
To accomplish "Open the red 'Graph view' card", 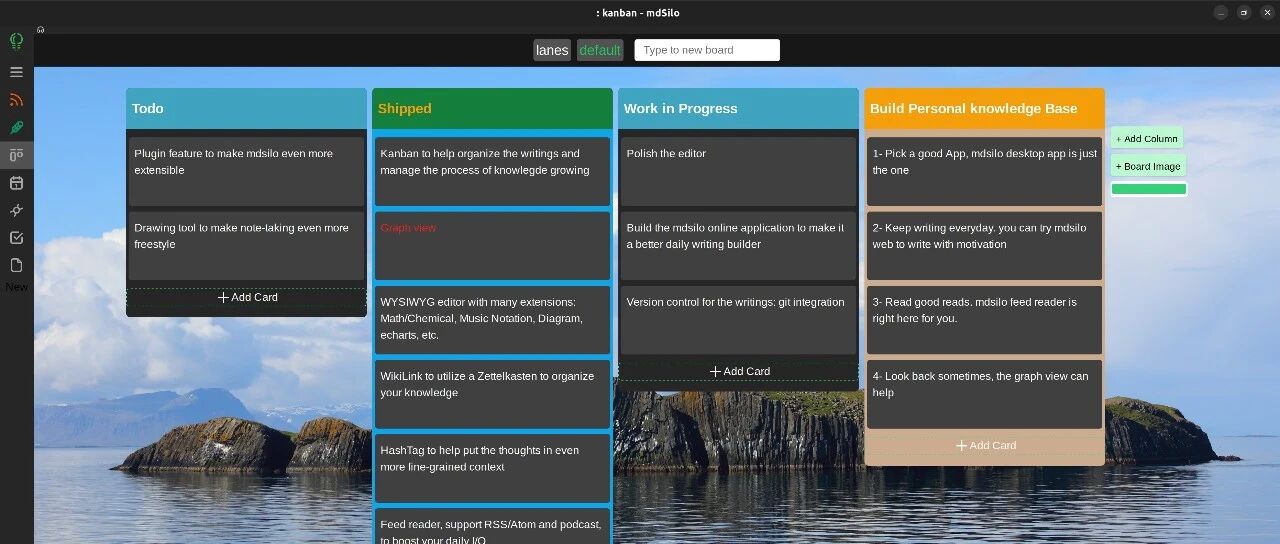I will click(492, 246).
